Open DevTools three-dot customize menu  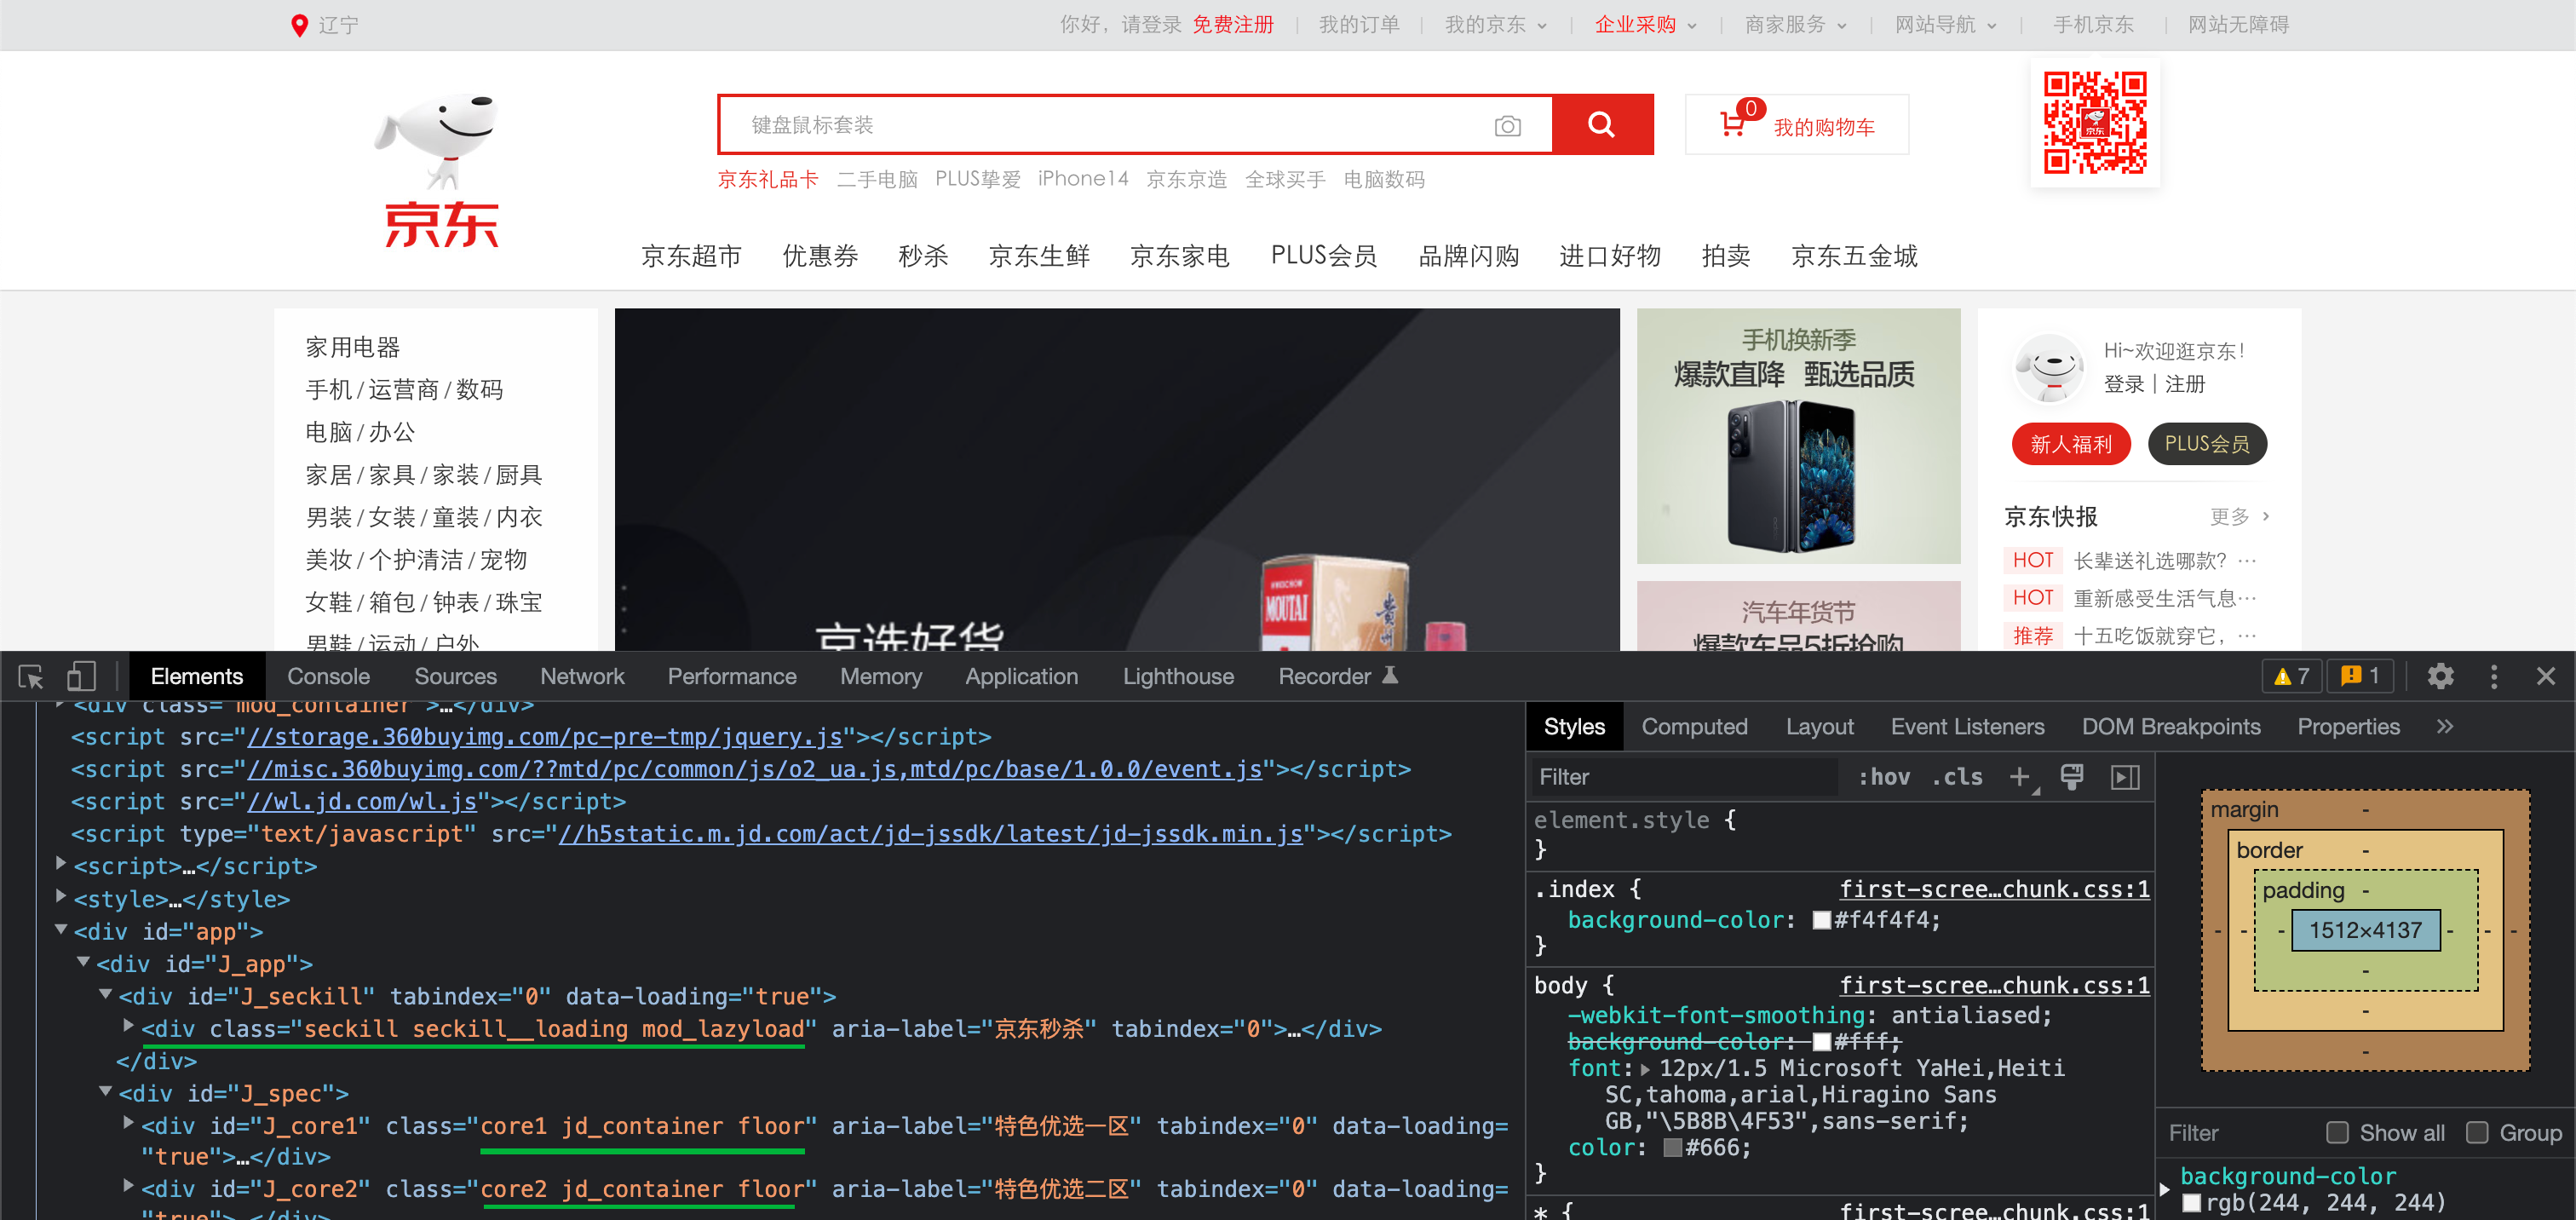tap(2493, 677)
